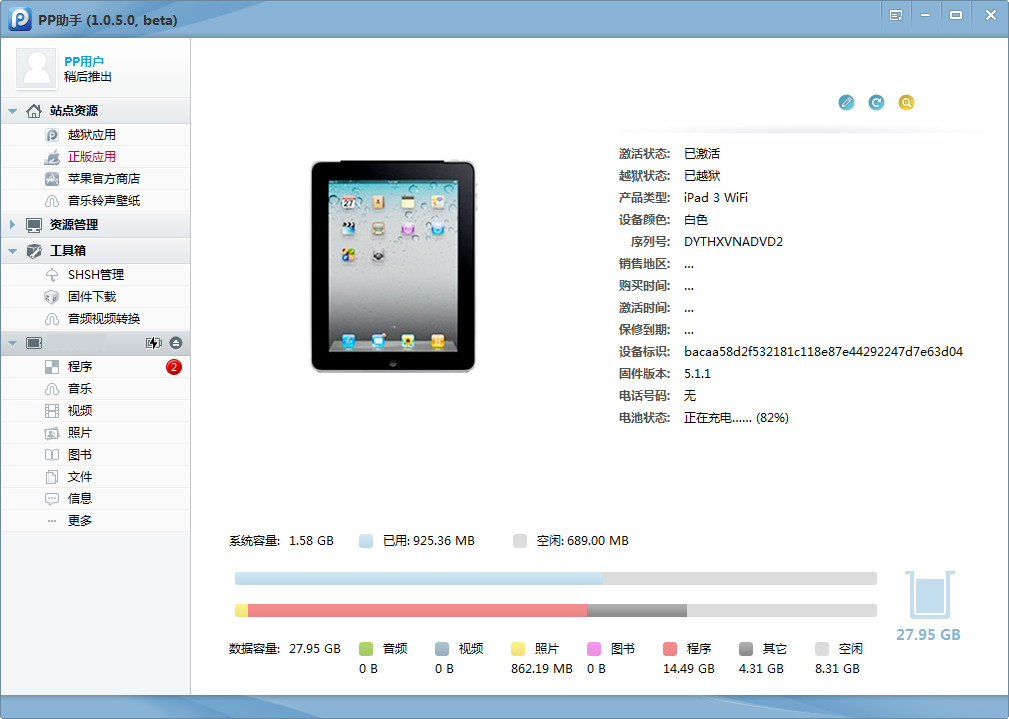
Task: Select 苹果官方商店 sidebar item
Action: coord(104,179)
